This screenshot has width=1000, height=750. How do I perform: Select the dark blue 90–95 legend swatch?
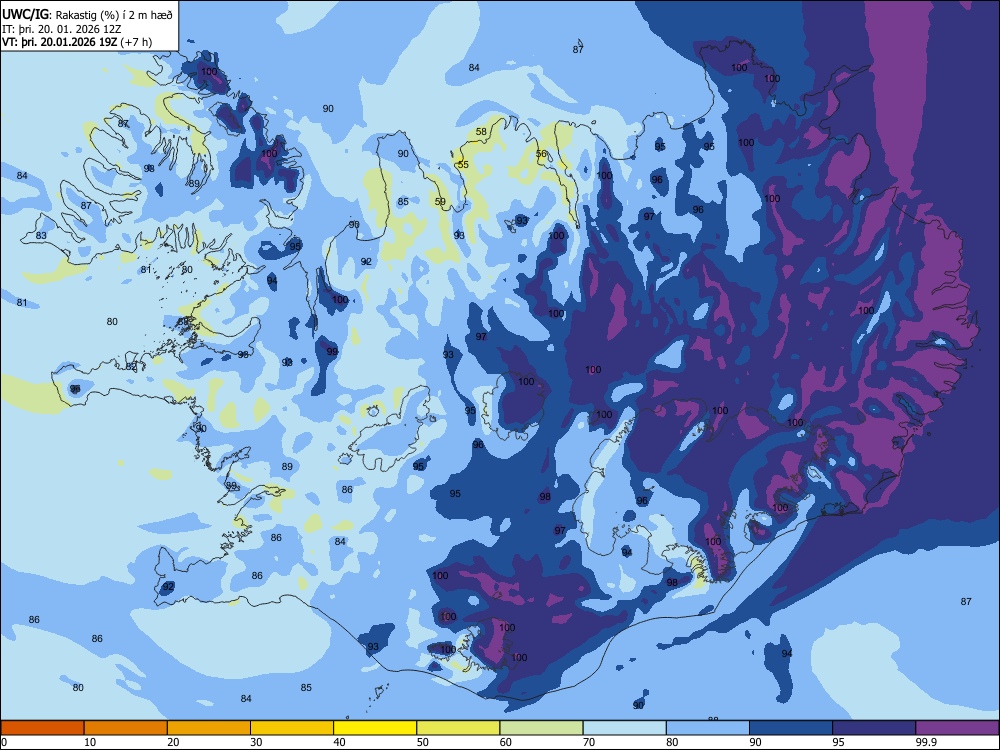click(x=791, y=728)
